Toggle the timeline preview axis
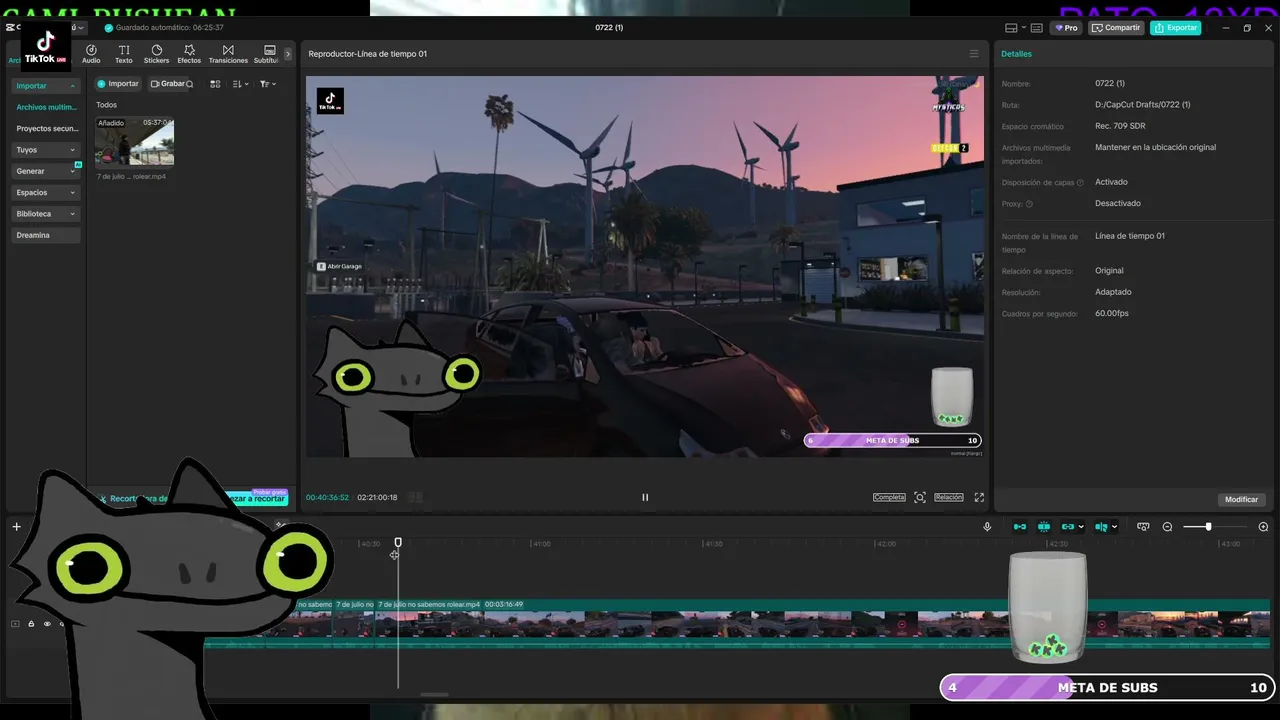Viewport: 1280px width, 720px height. point(1101,527)
